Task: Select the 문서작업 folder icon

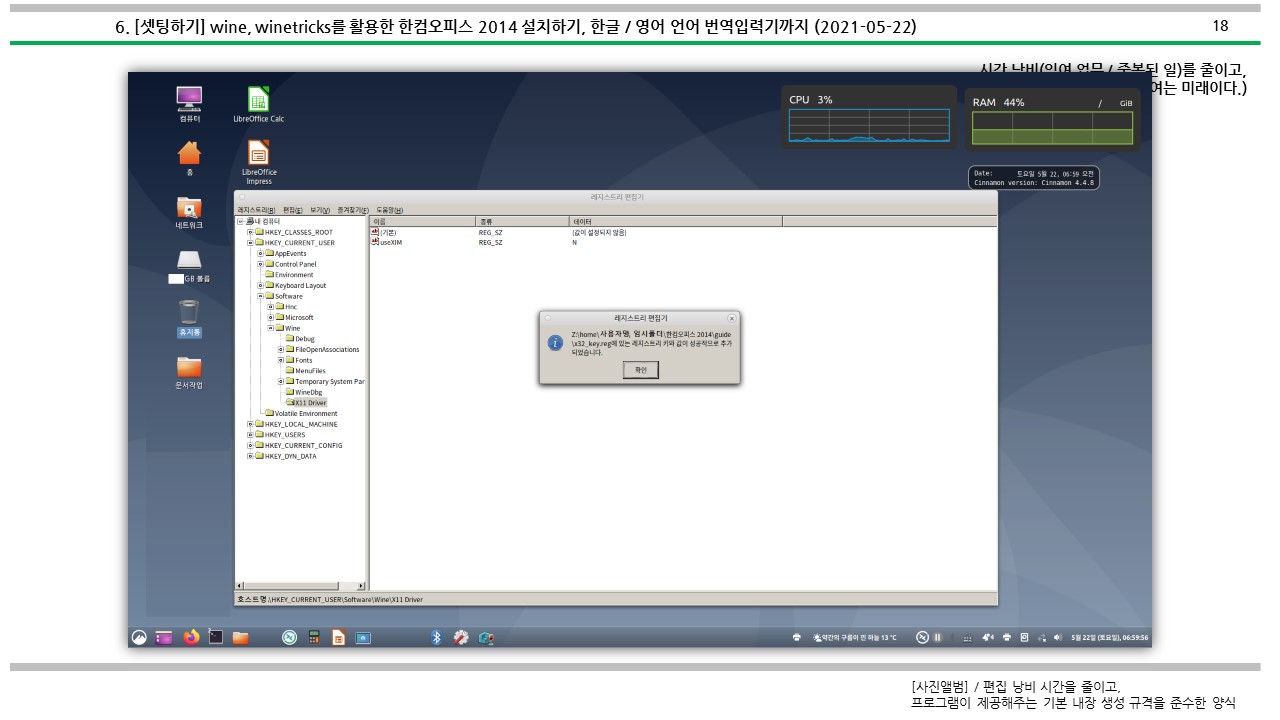Action: pos(189,371)
